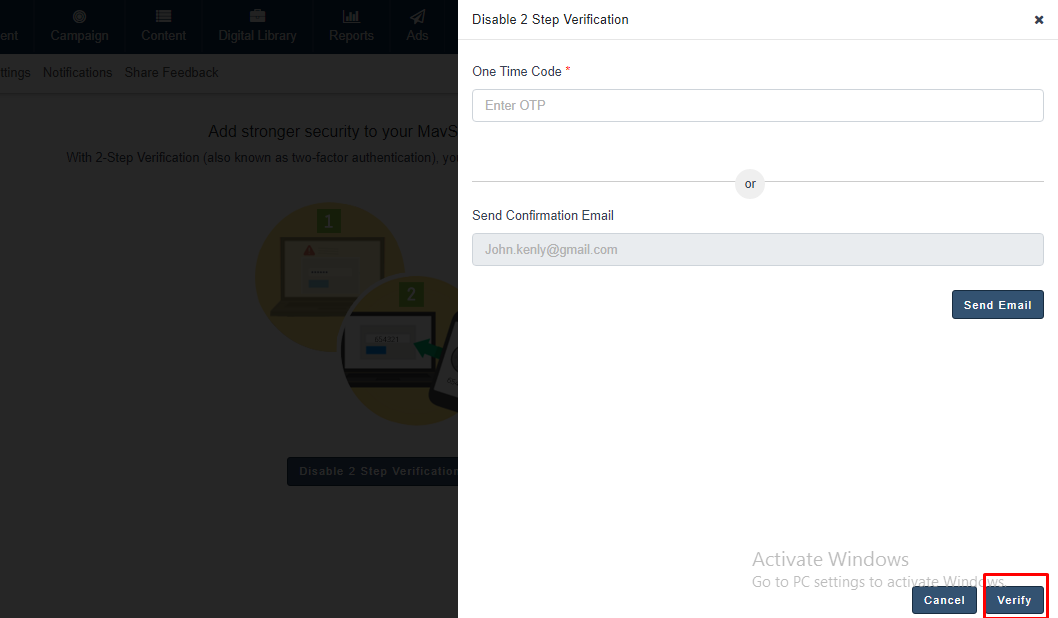Click the "or" divider badge
1058x618 pixels.
[750, 184]
